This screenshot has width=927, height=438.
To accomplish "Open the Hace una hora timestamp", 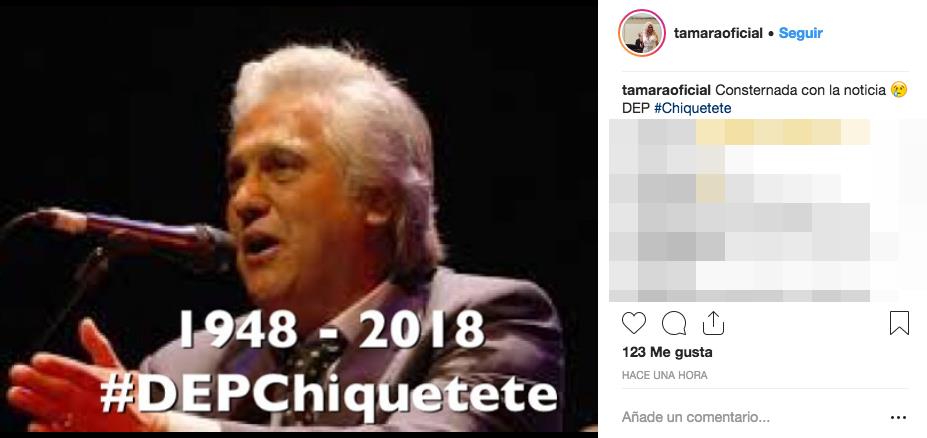I will (x=665, y=375).
